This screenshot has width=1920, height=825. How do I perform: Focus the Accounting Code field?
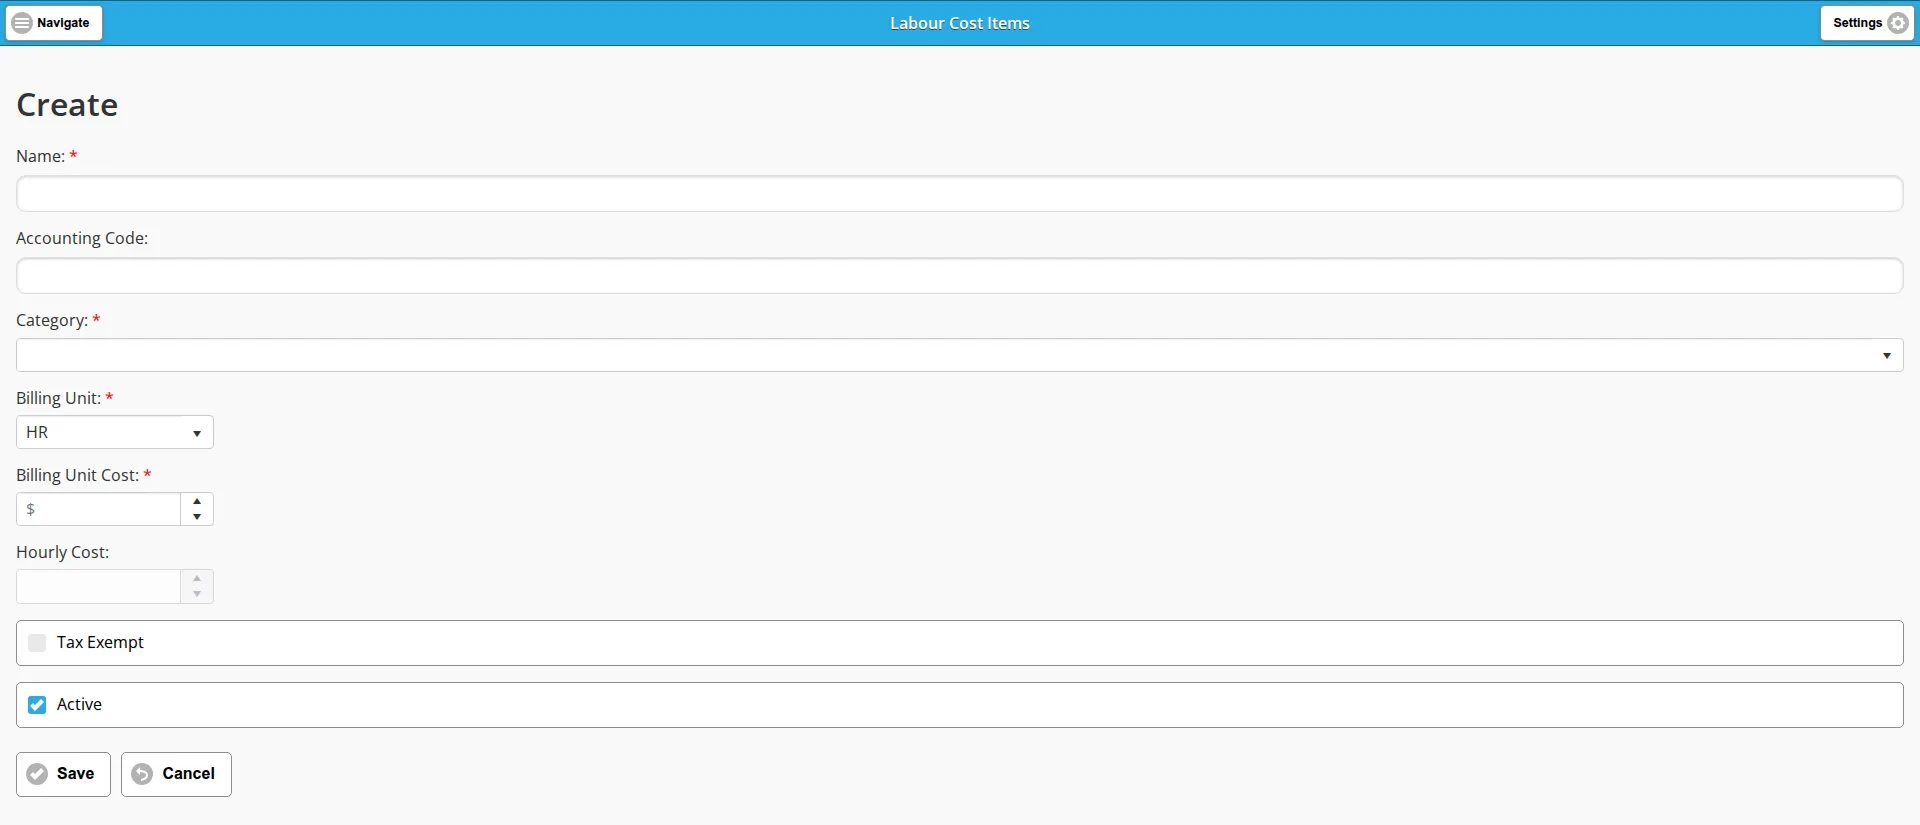pyautogui.click(x=959, y=276)
